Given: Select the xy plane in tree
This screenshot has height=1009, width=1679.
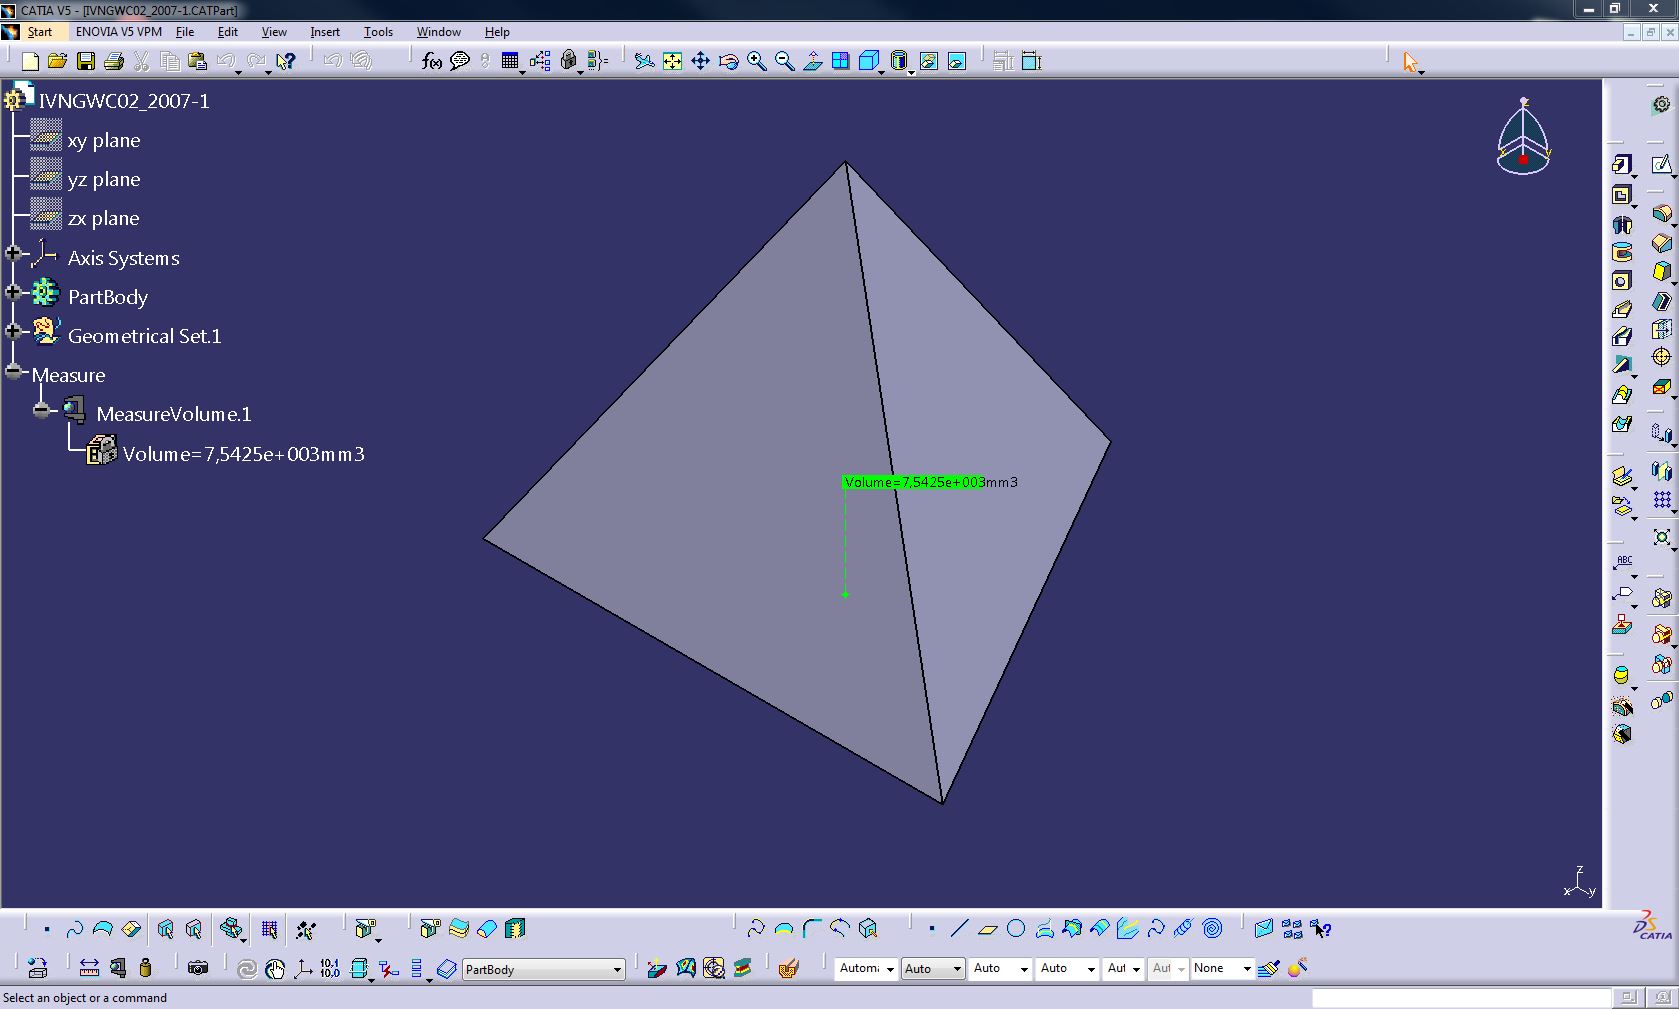Looking at the screenshot, I should tap(104, 140).
